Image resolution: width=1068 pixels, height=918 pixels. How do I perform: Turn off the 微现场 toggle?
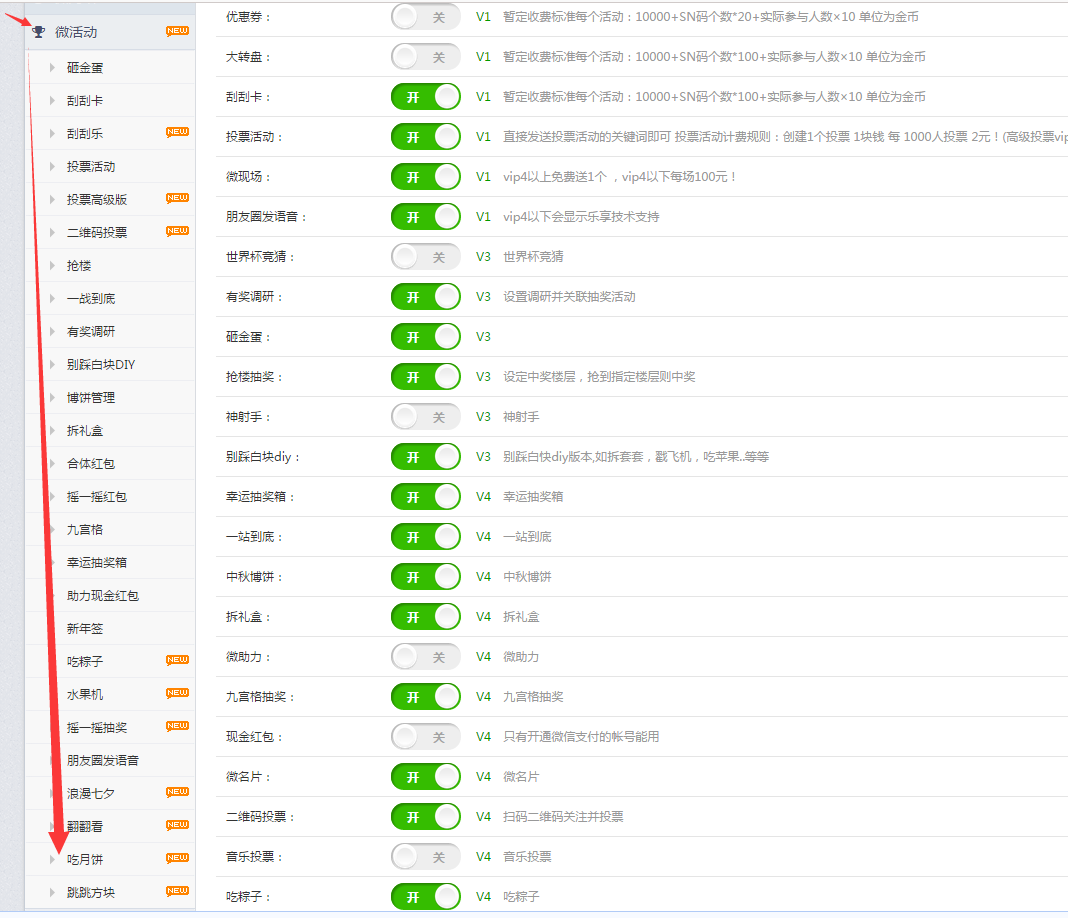click(x=426, y=177)
